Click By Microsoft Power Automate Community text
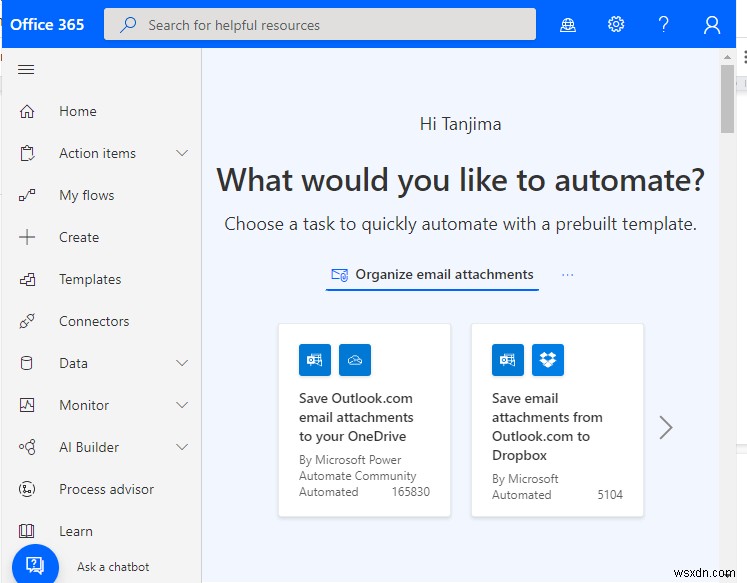This screenshot has width=747, height=583. coord(357,468)
